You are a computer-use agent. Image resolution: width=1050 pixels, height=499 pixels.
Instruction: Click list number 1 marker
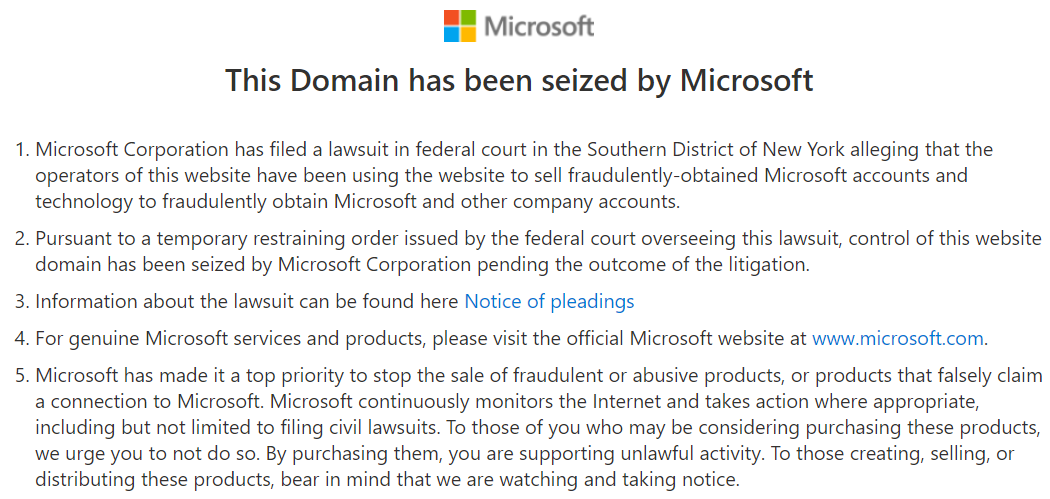click(x=22, y=149)
